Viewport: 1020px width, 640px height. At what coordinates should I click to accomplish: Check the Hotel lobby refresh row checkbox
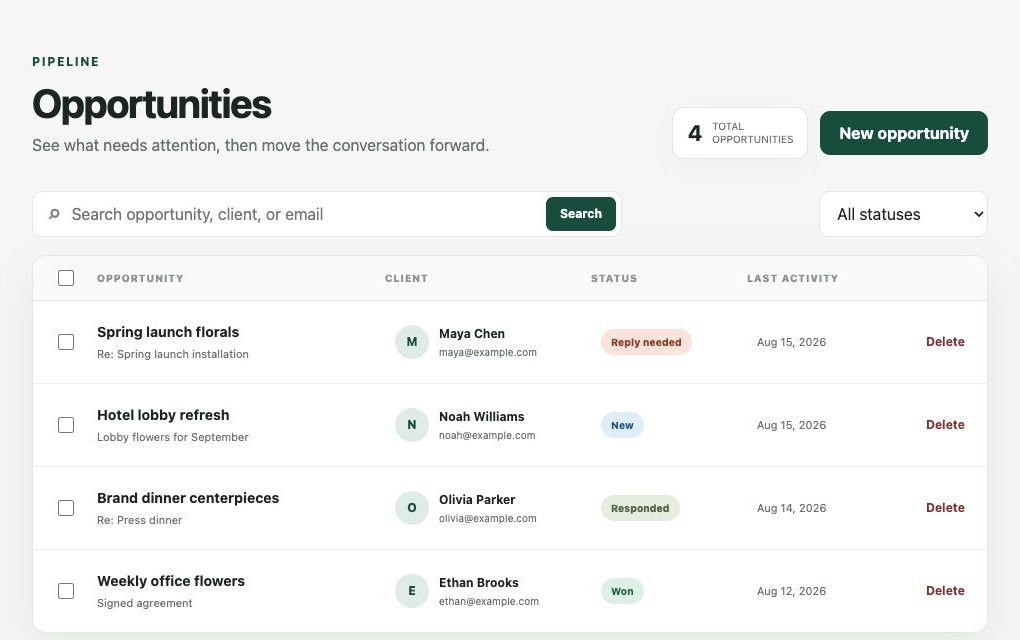pos(66,425)
